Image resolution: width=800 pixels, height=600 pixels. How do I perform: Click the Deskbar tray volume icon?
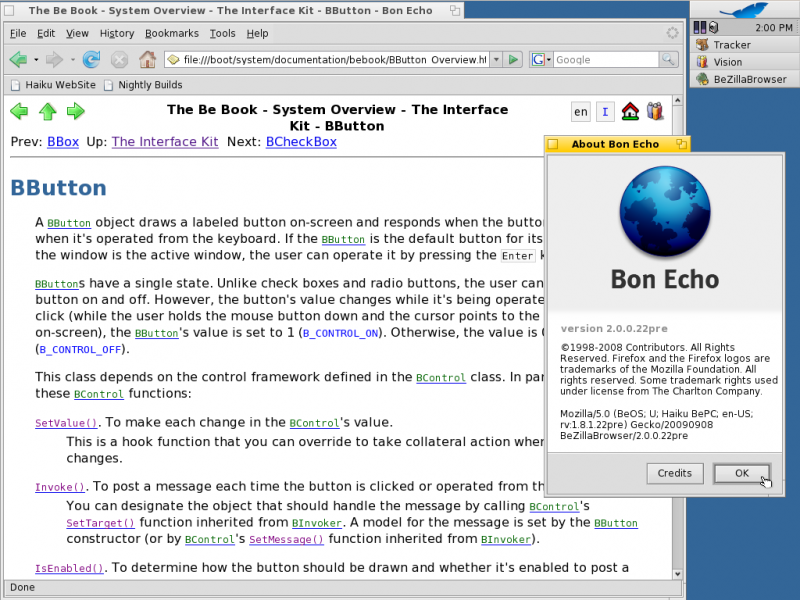713,27
